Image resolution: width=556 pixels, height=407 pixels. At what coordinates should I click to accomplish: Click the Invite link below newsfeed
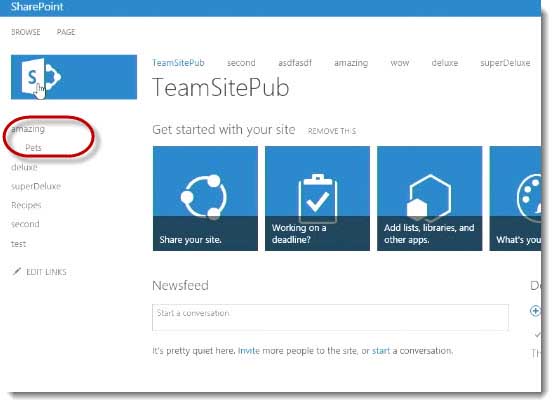249,351
